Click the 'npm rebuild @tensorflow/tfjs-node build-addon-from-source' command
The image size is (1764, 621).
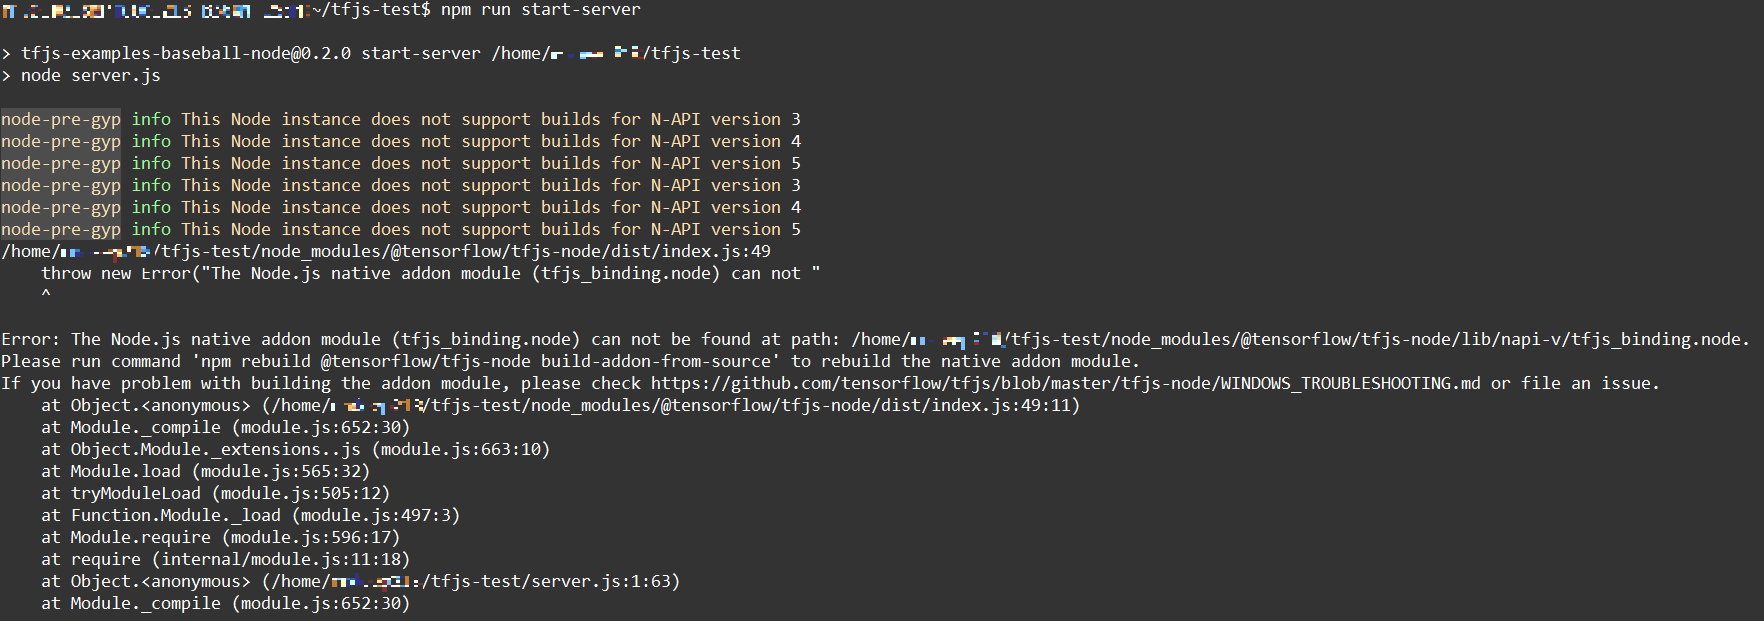(486, 361)
